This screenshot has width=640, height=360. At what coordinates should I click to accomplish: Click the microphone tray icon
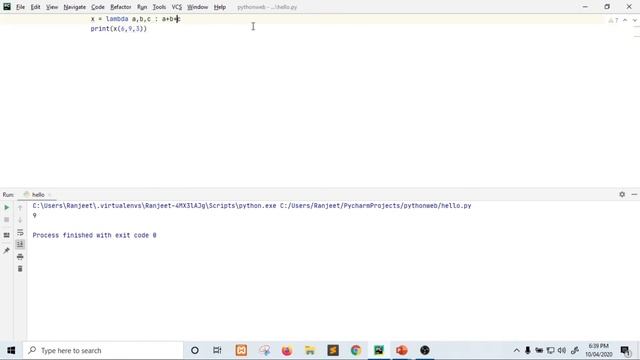528,350
